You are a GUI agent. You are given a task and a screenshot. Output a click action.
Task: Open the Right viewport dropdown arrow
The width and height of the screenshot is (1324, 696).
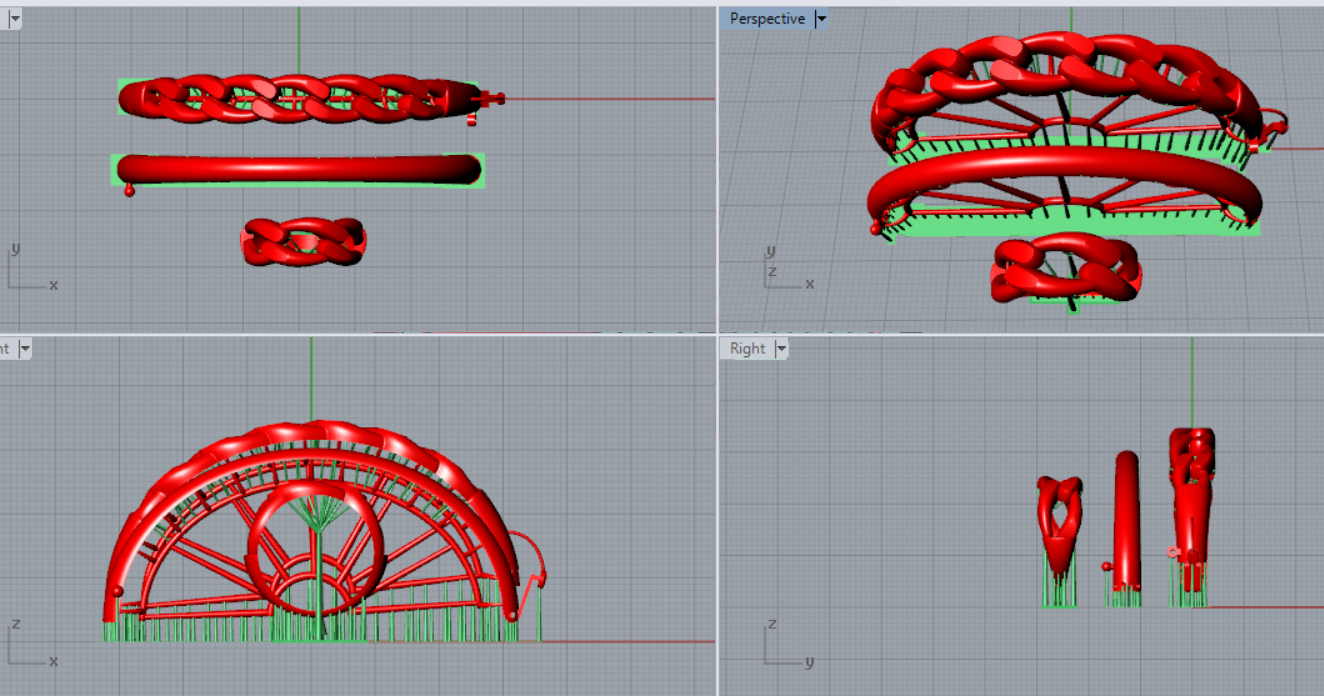781,349
